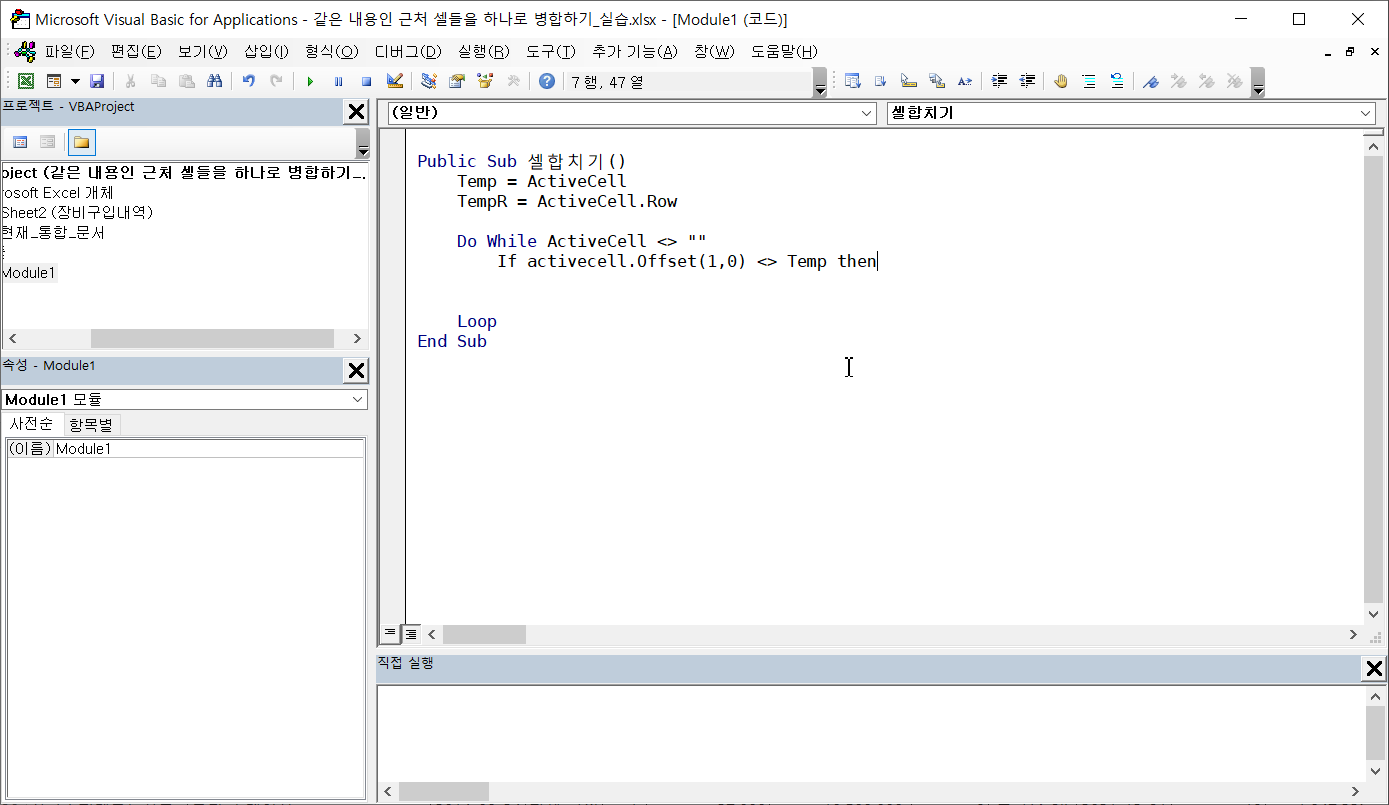
Task: Click the Comment Block icon
Action: [1089, 81]
